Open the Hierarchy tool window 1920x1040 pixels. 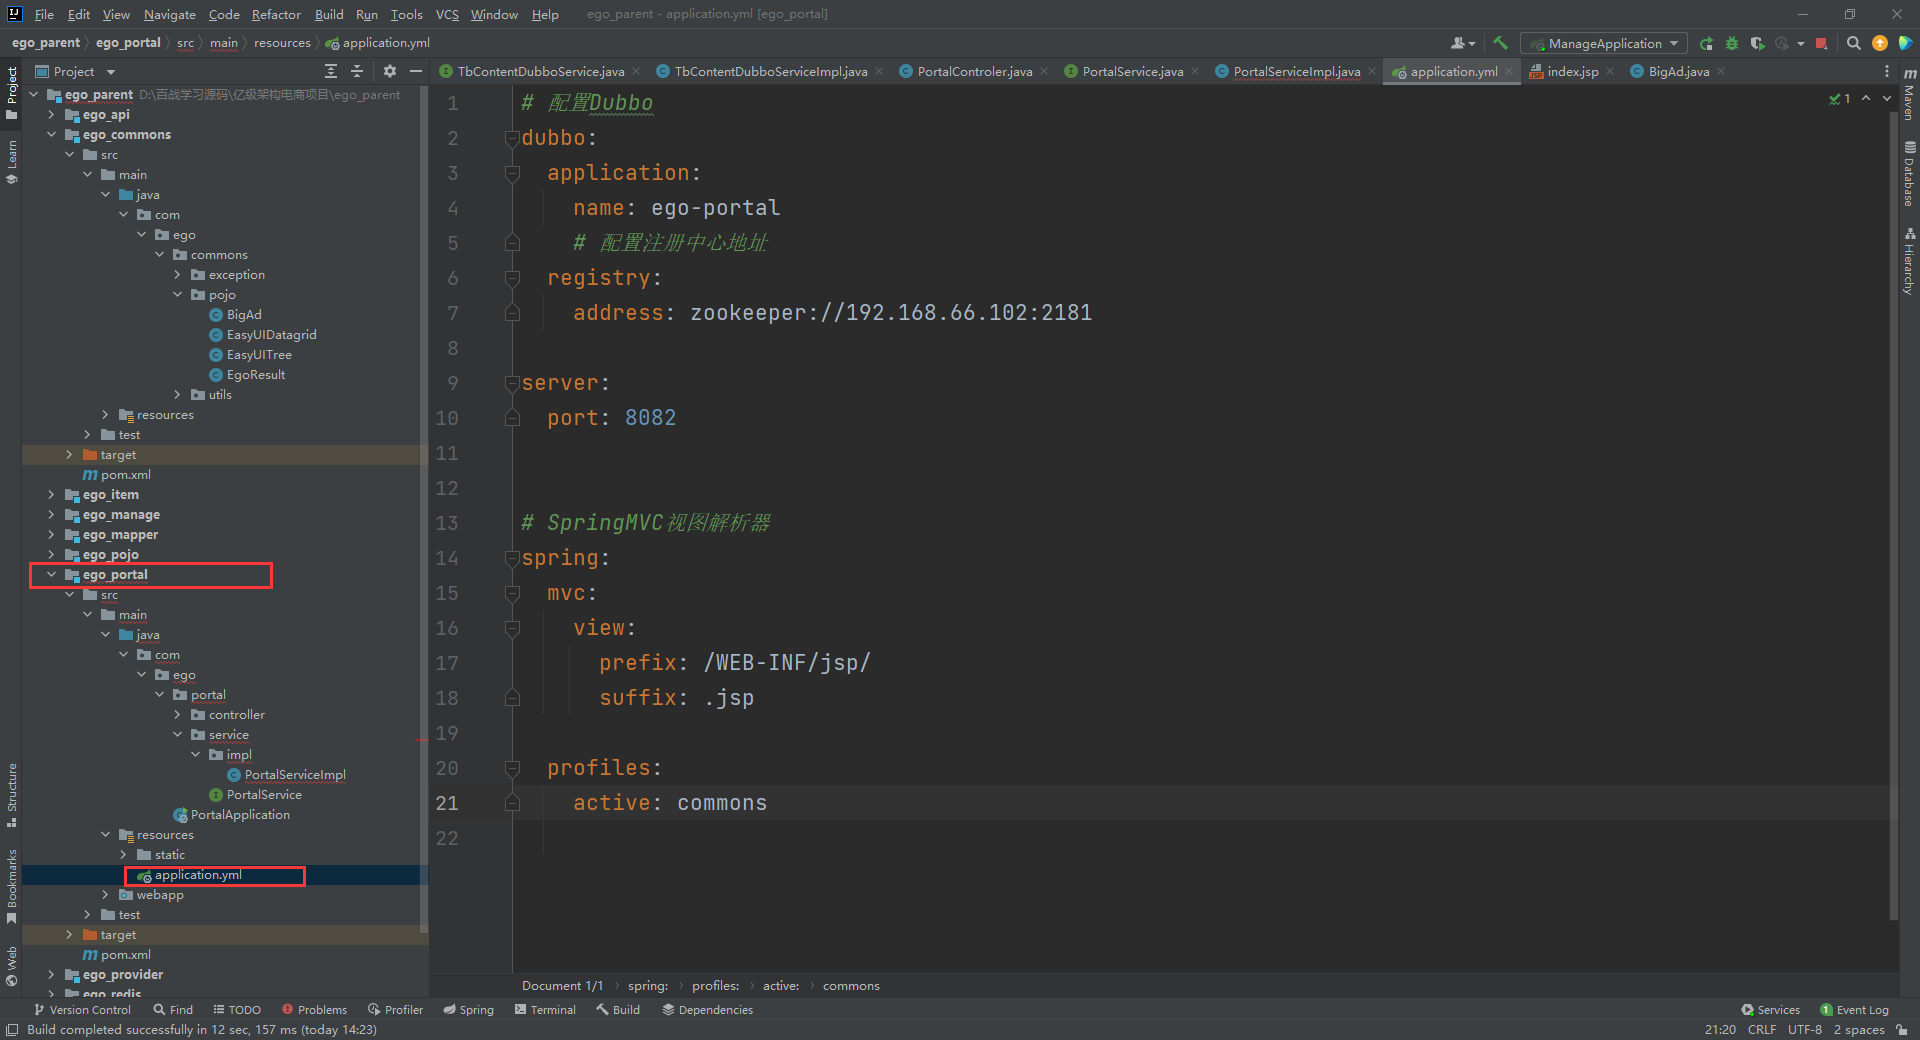click(x=1909, y=261)
